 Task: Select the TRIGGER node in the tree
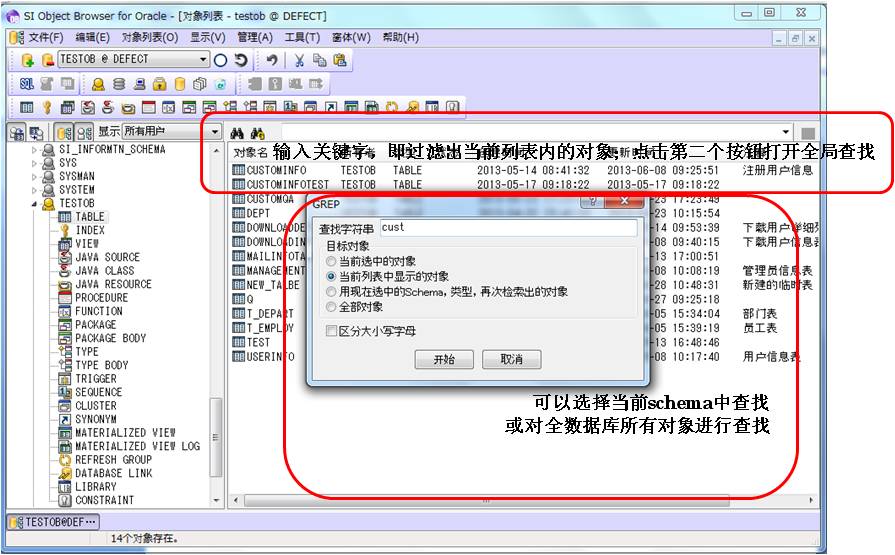[95, 379]
